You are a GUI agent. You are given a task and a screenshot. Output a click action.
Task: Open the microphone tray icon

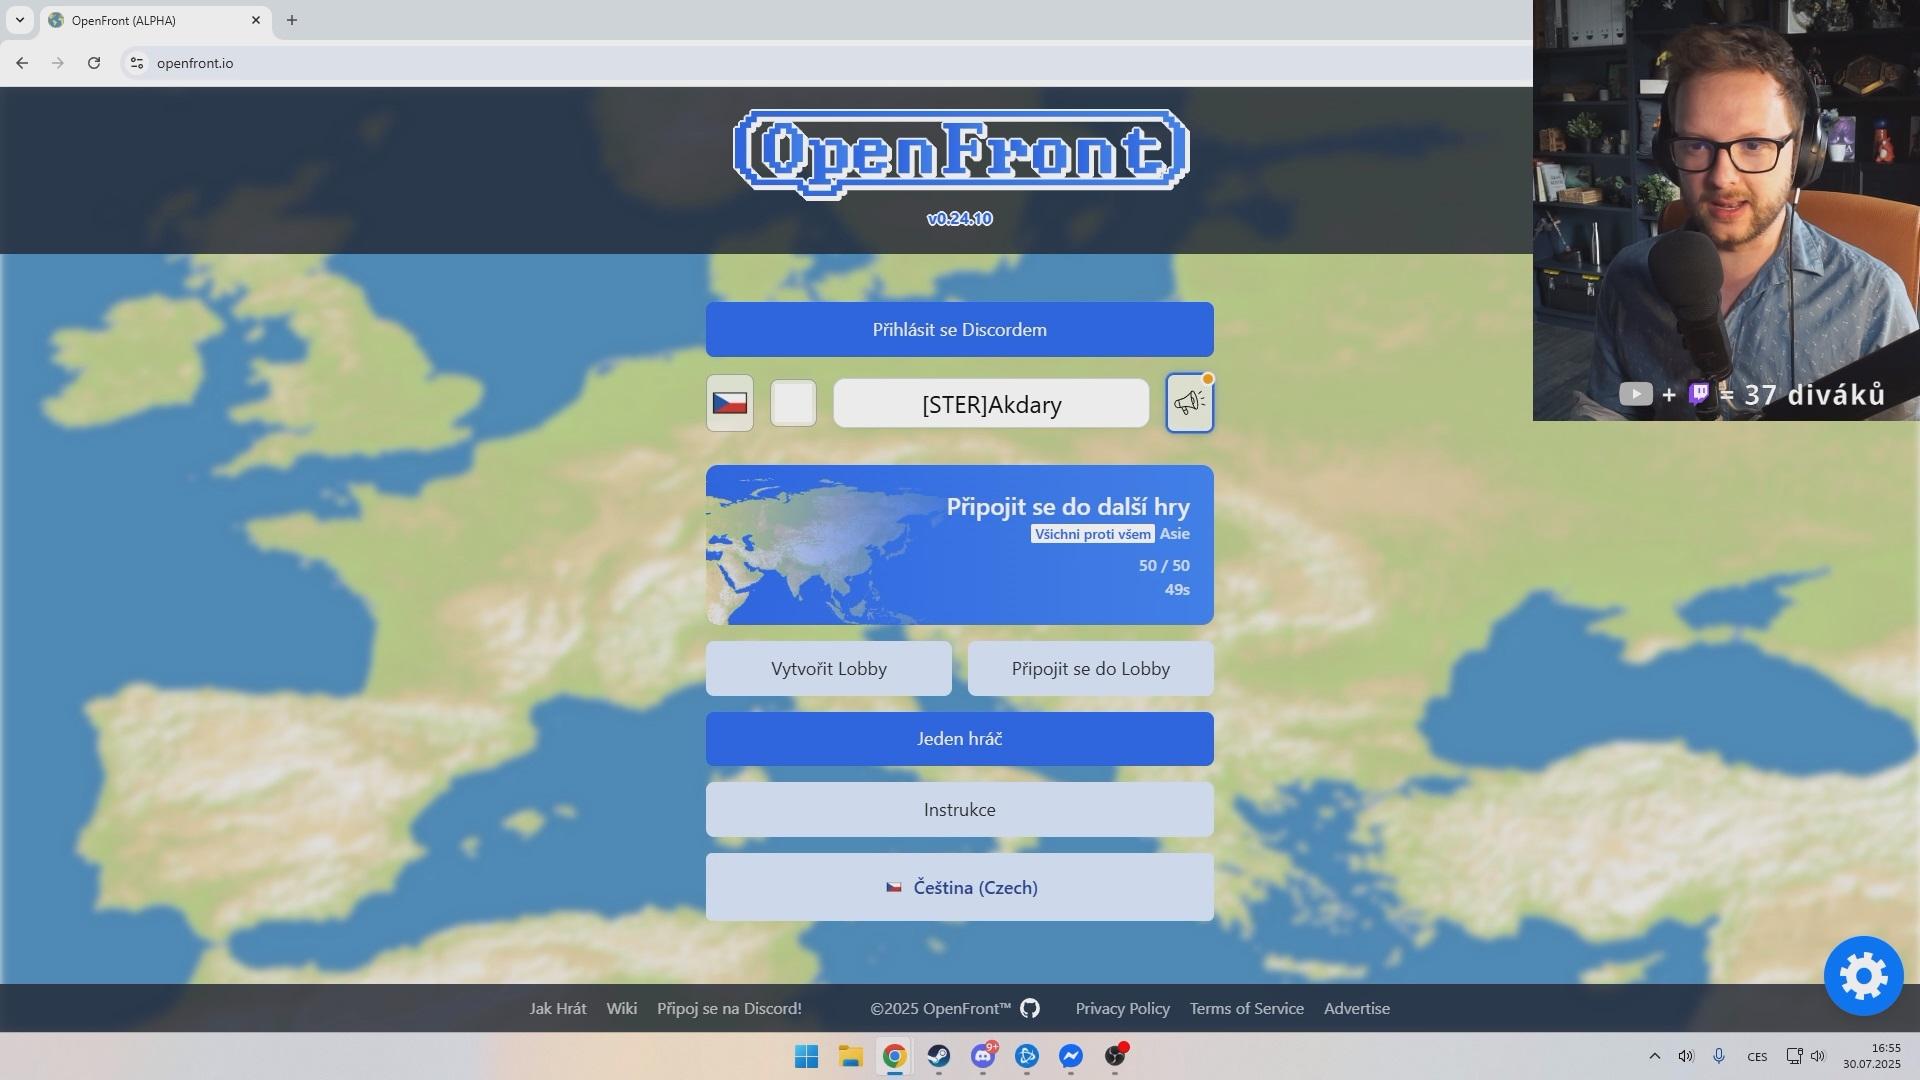pos(1719,1056)
